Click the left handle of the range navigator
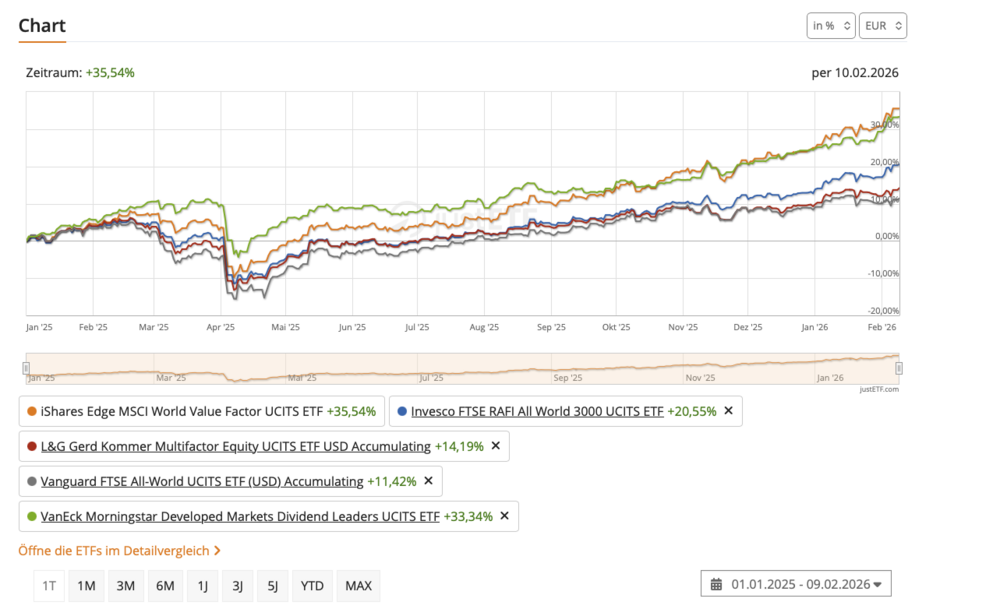Image resolution: width=1000 pixels, height=616 pixels. [x=26, y=368]
